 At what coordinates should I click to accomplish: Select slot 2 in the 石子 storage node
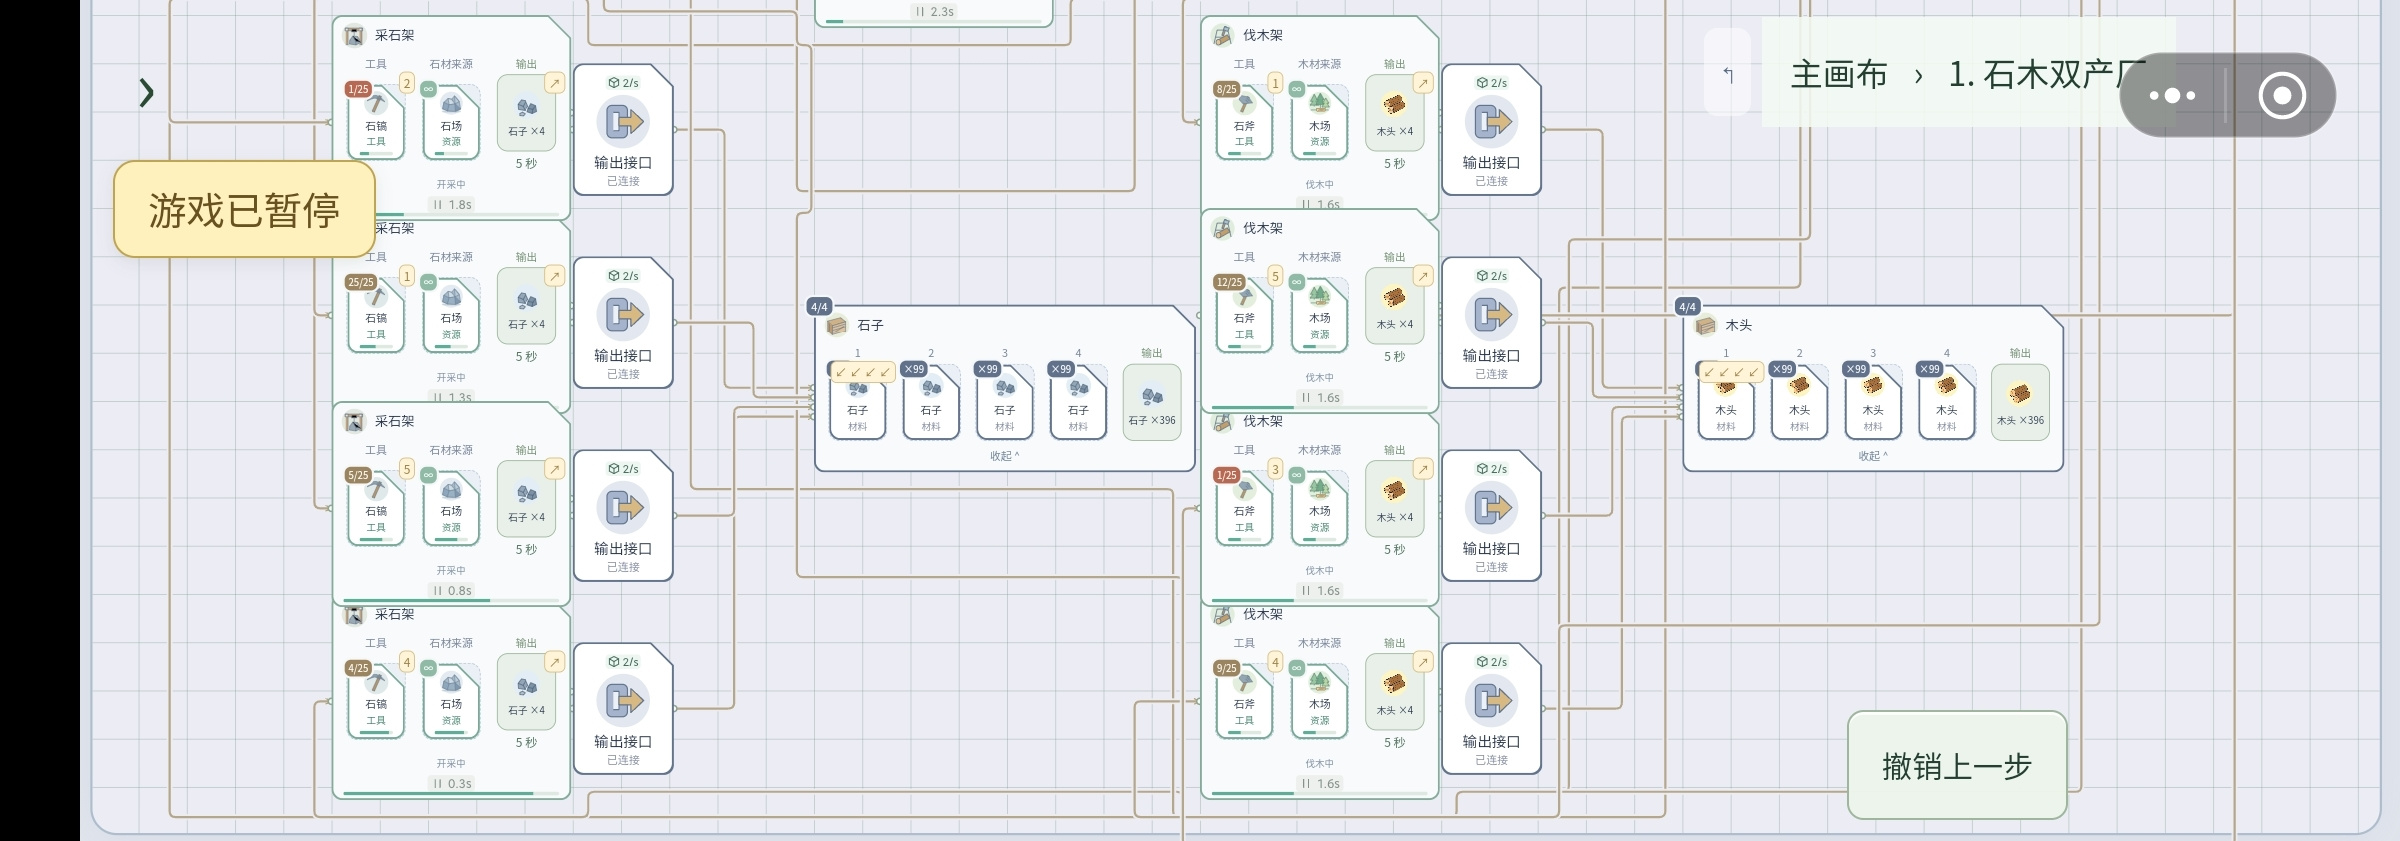point(931,402)
